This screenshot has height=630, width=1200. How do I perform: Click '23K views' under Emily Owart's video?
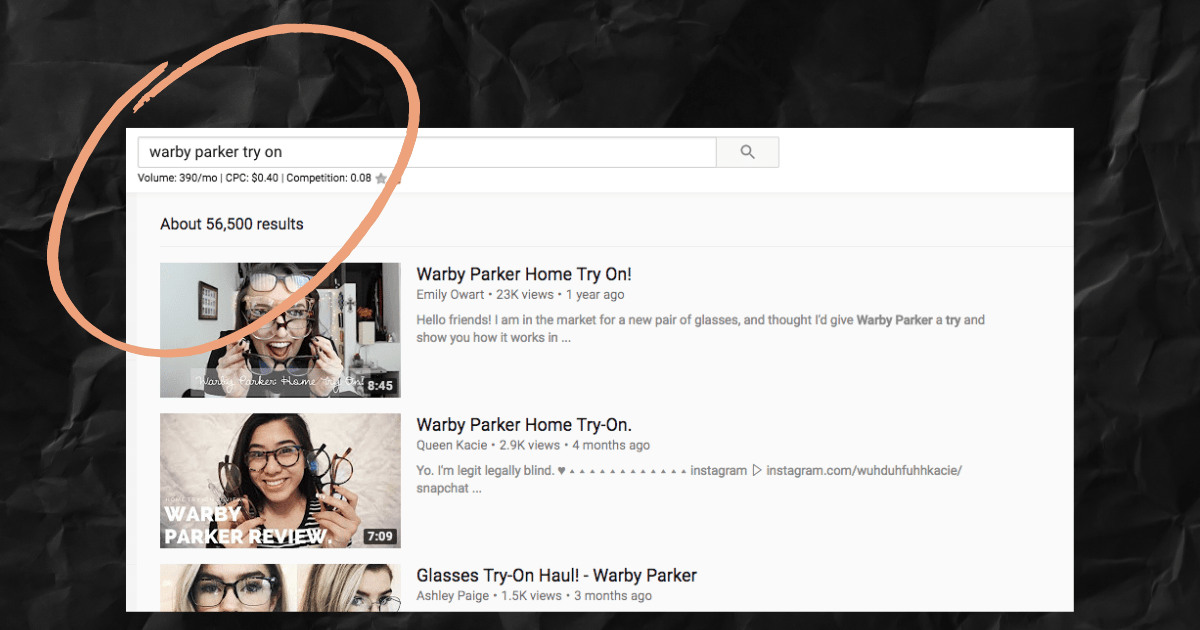pyautogui.click(x=526, y=295)
